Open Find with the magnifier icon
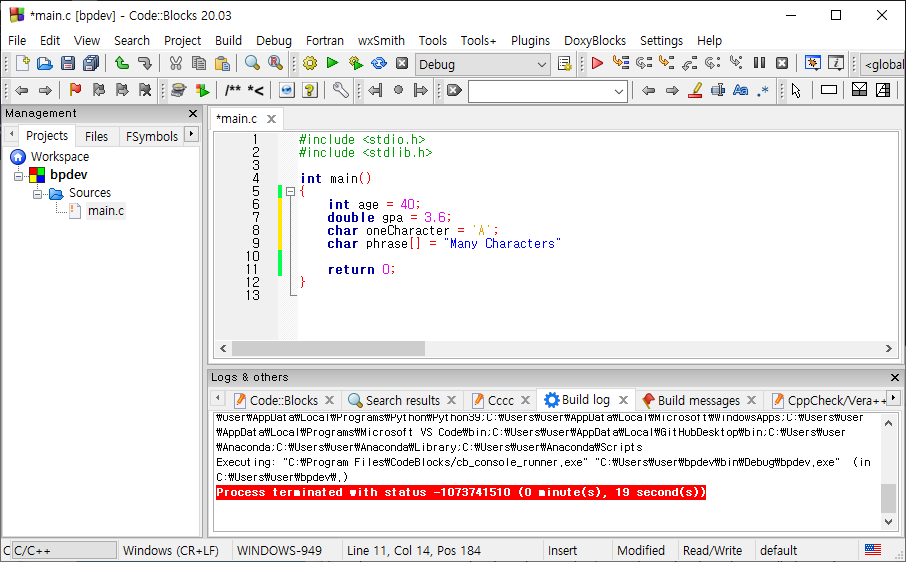The image size is (906, 562). pyautogui.click(x=252, y=64)
